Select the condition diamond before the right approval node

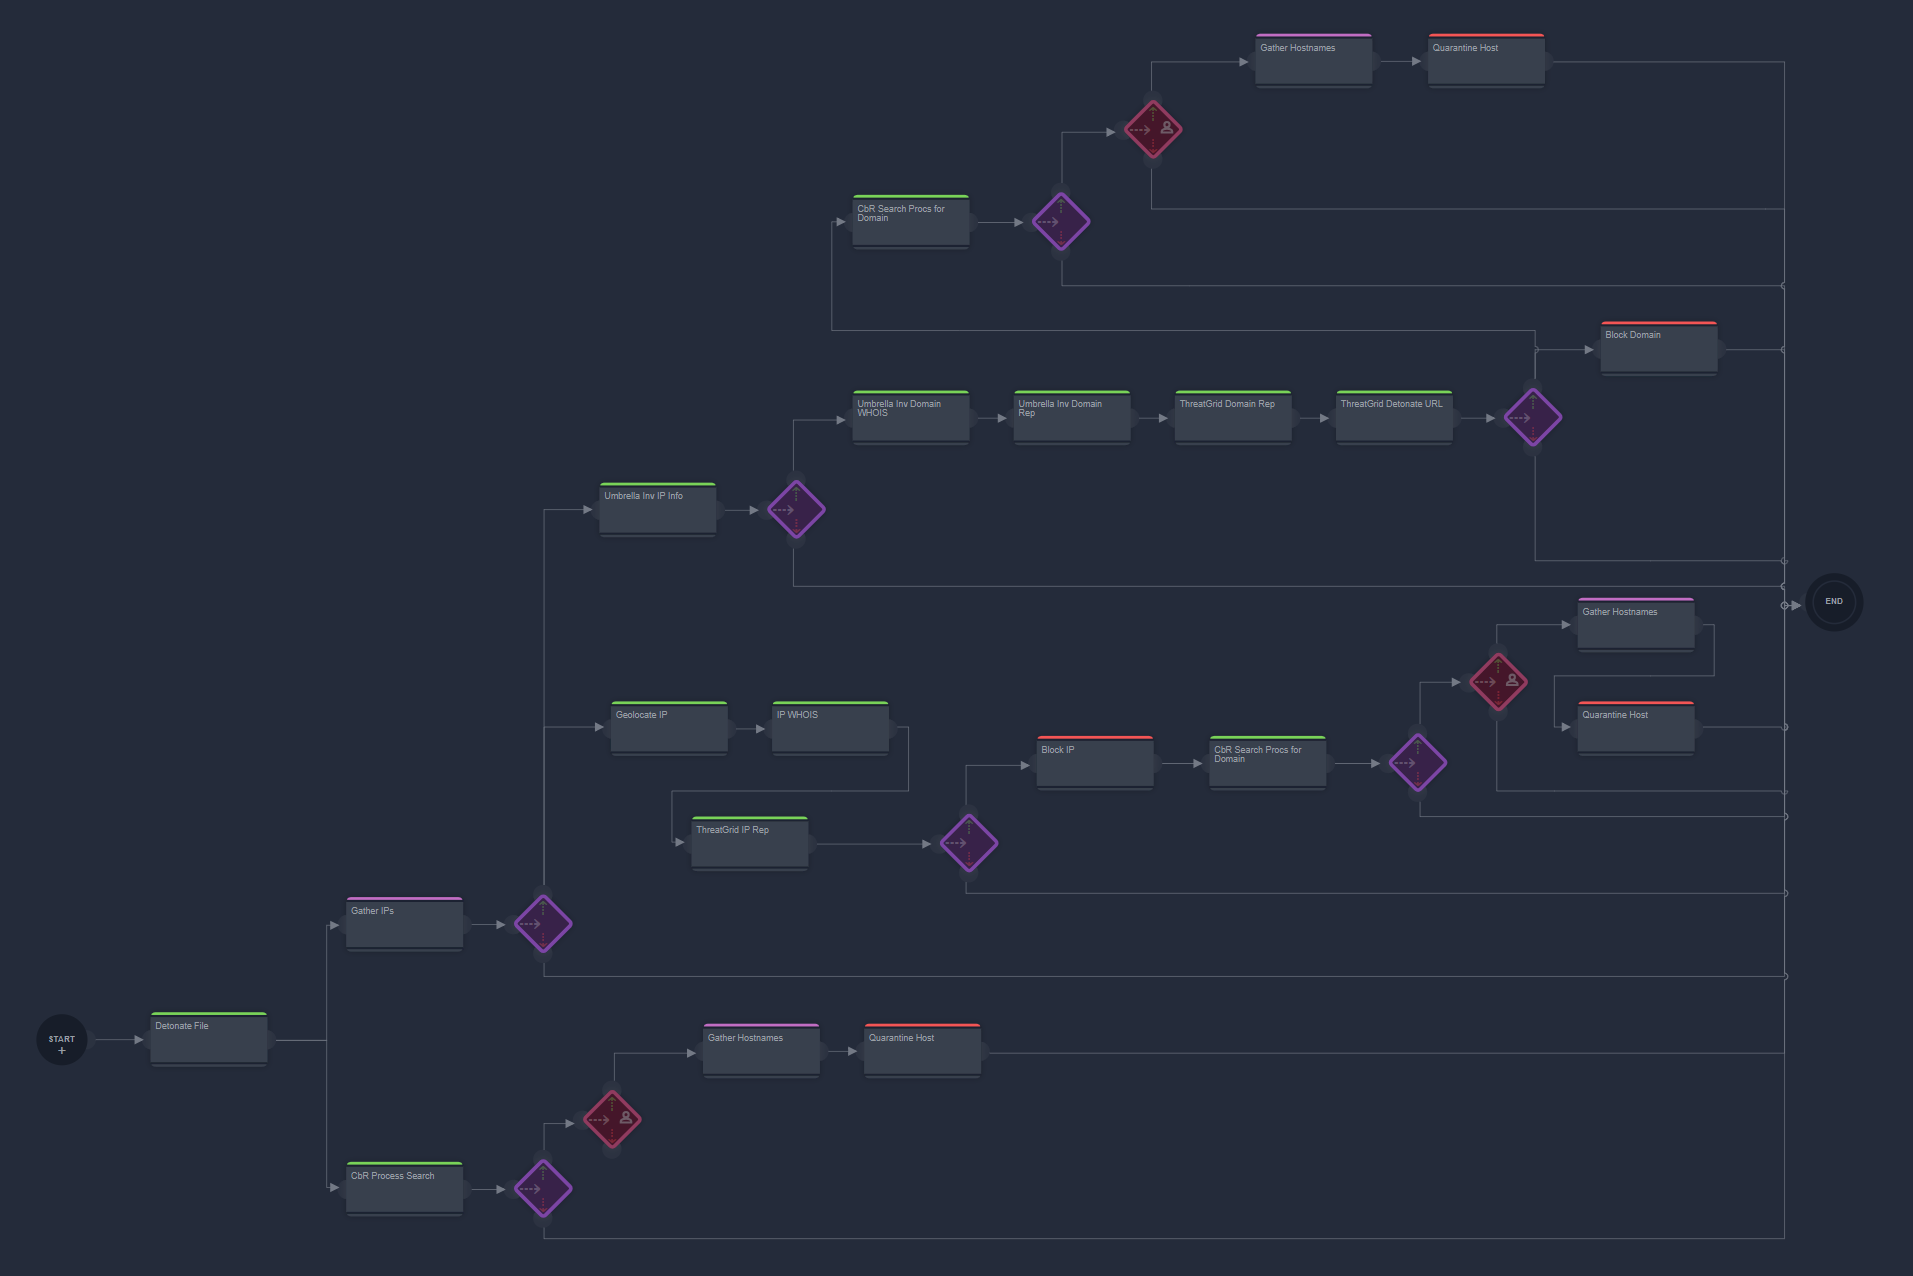(x=1417, y=762)
